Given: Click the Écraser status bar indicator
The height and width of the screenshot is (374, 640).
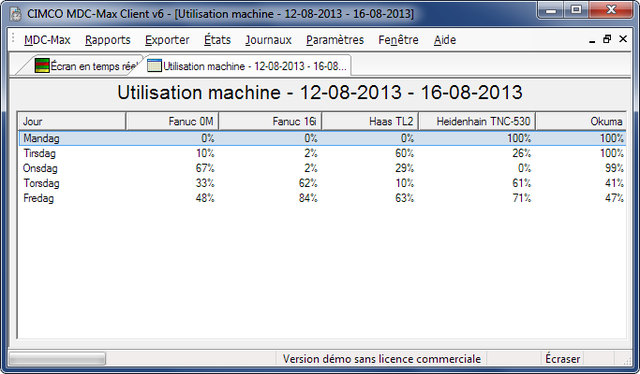Looking at the screenshot, I should point(562,359).
